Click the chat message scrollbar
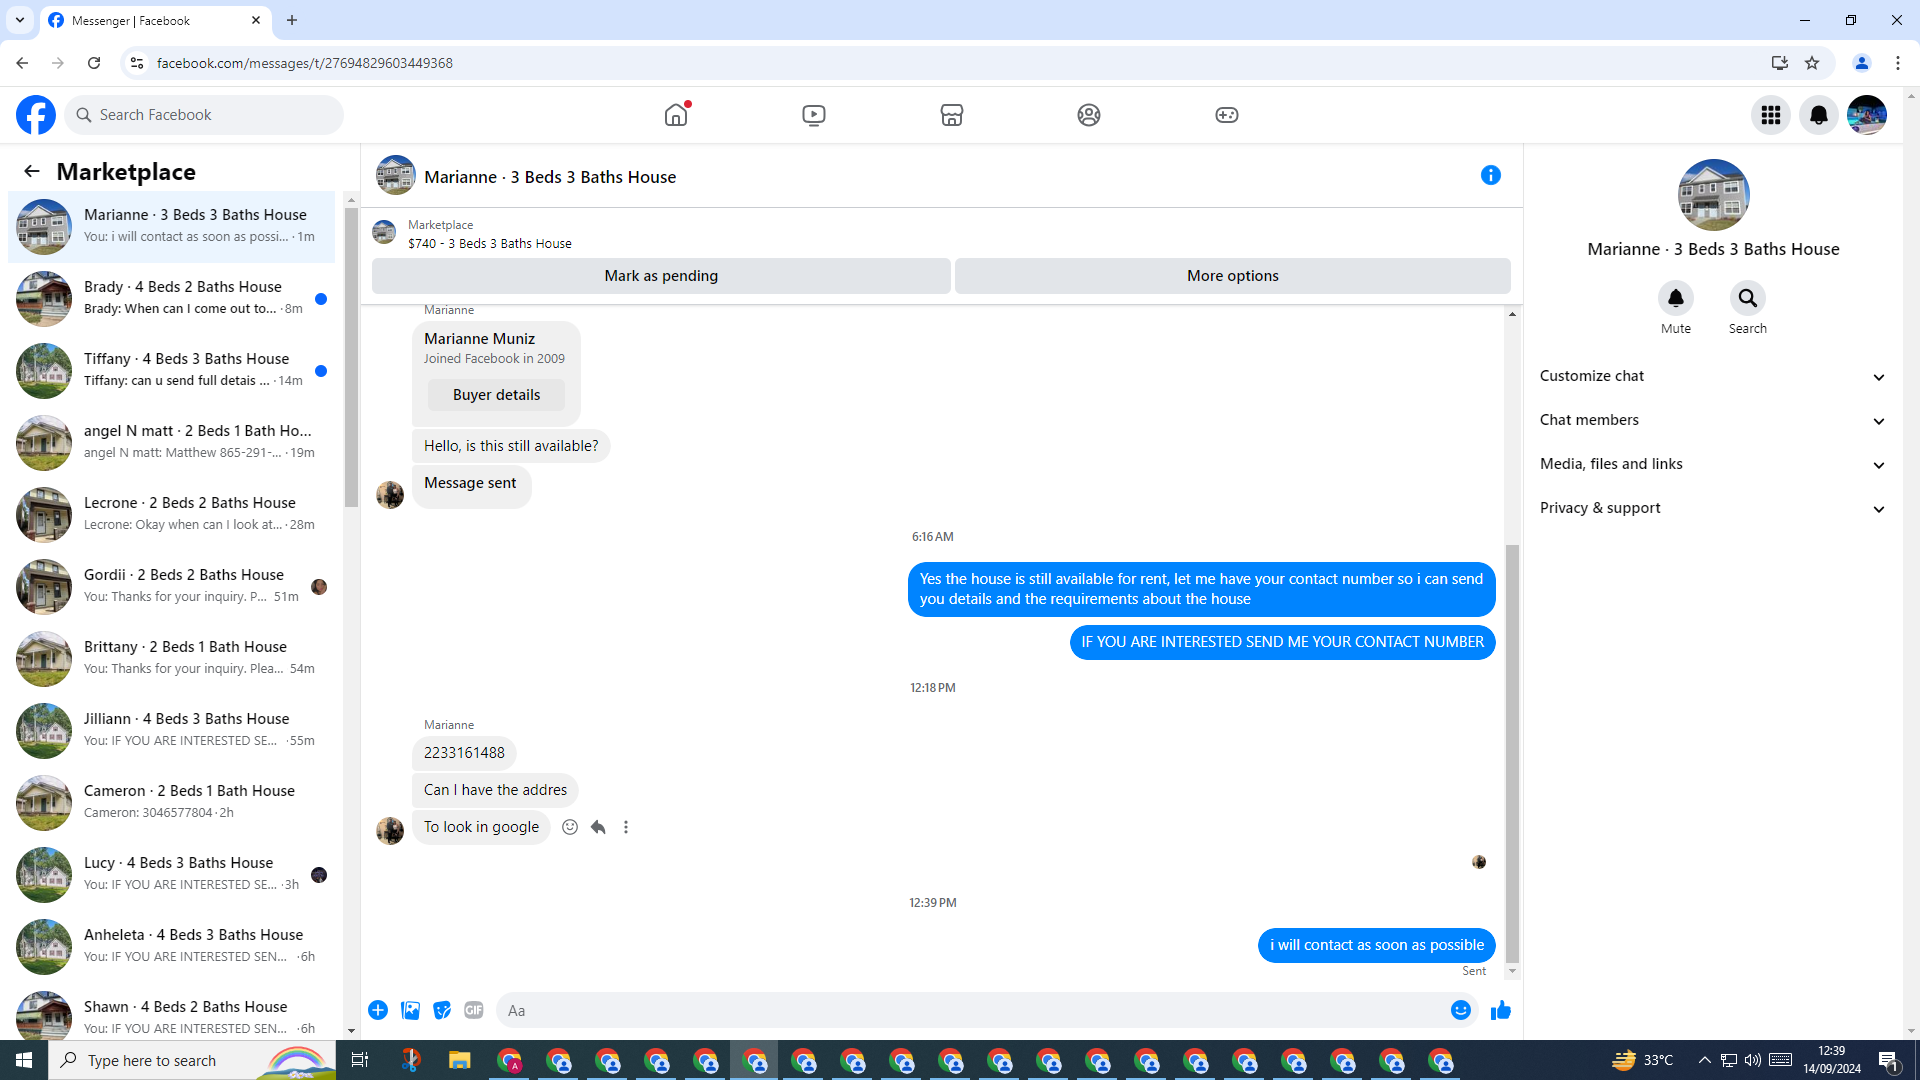 click(x=1512, y=750)
